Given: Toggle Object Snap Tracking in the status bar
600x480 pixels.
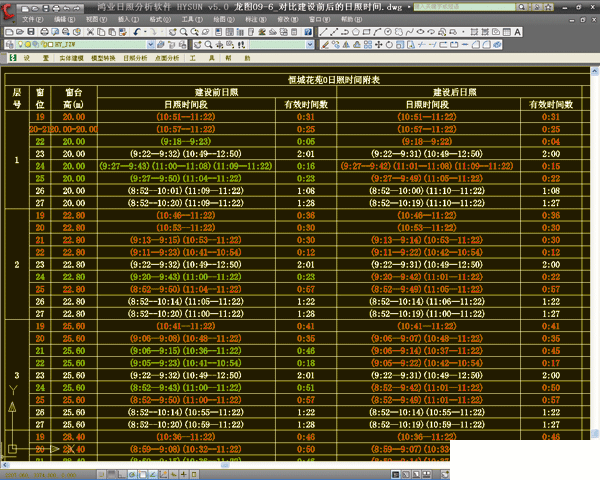Looking at the screenshot, I should click(153, 475).
